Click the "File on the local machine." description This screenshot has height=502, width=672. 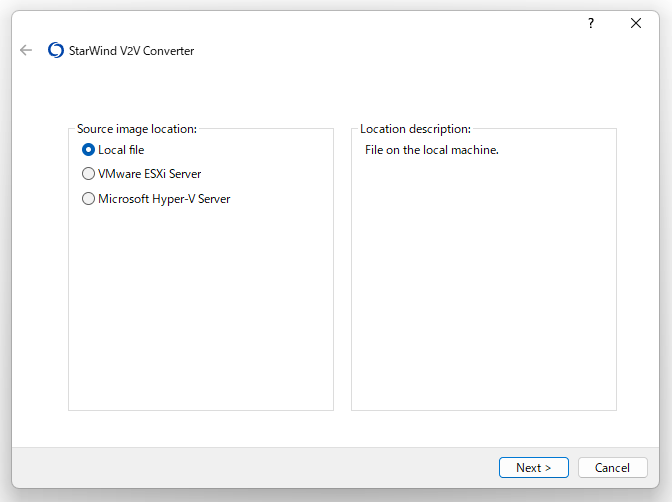(432, 150)
